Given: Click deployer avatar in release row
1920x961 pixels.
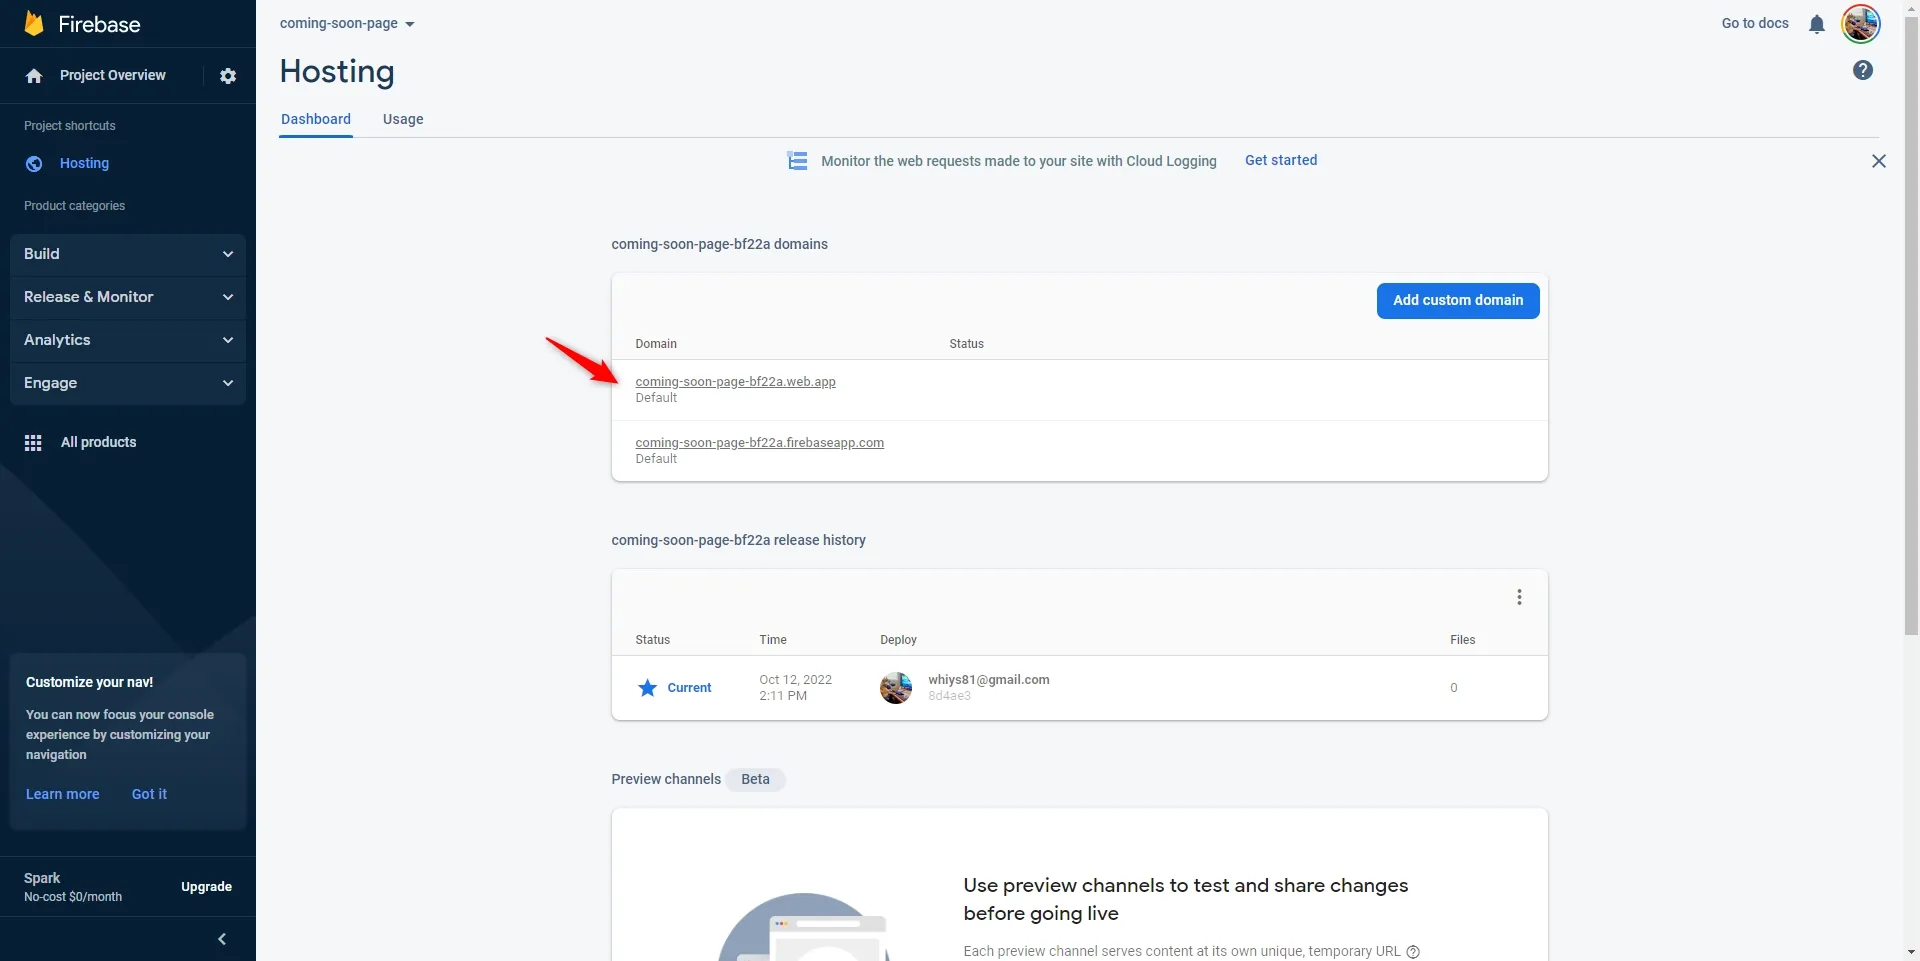Looking at the screenshot, I should tap(896, 688).
